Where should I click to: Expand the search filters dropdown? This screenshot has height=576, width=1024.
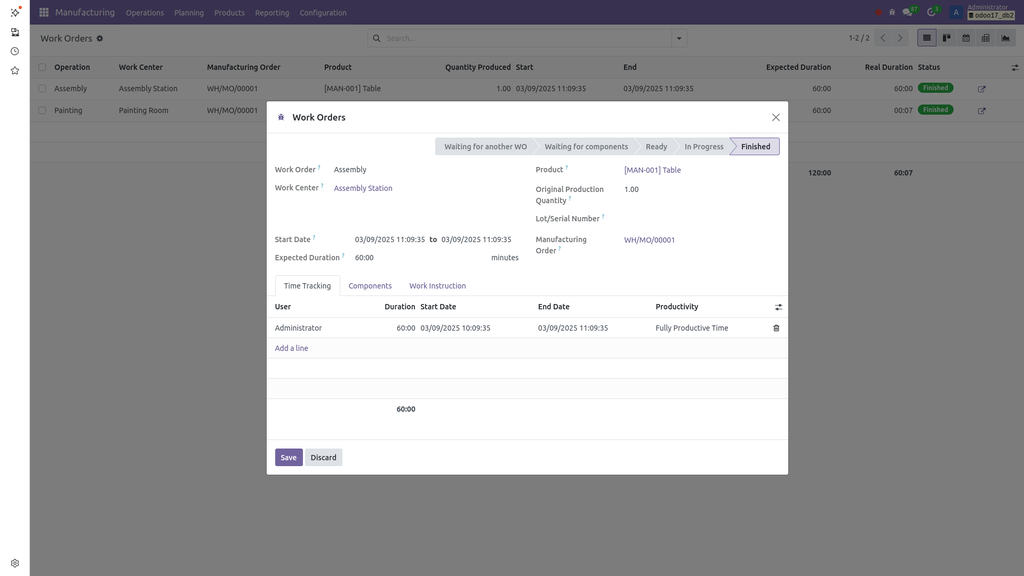679,37
